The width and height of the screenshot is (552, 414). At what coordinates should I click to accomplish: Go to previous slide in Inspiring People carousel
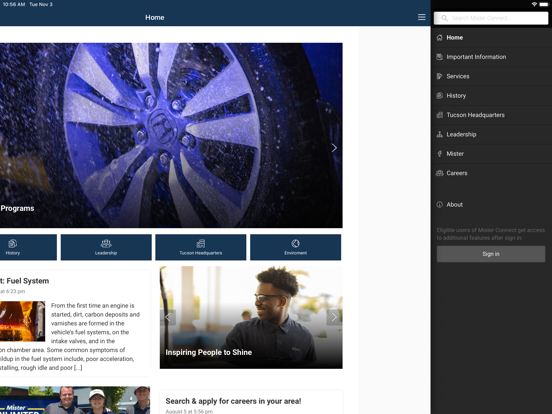168,317
